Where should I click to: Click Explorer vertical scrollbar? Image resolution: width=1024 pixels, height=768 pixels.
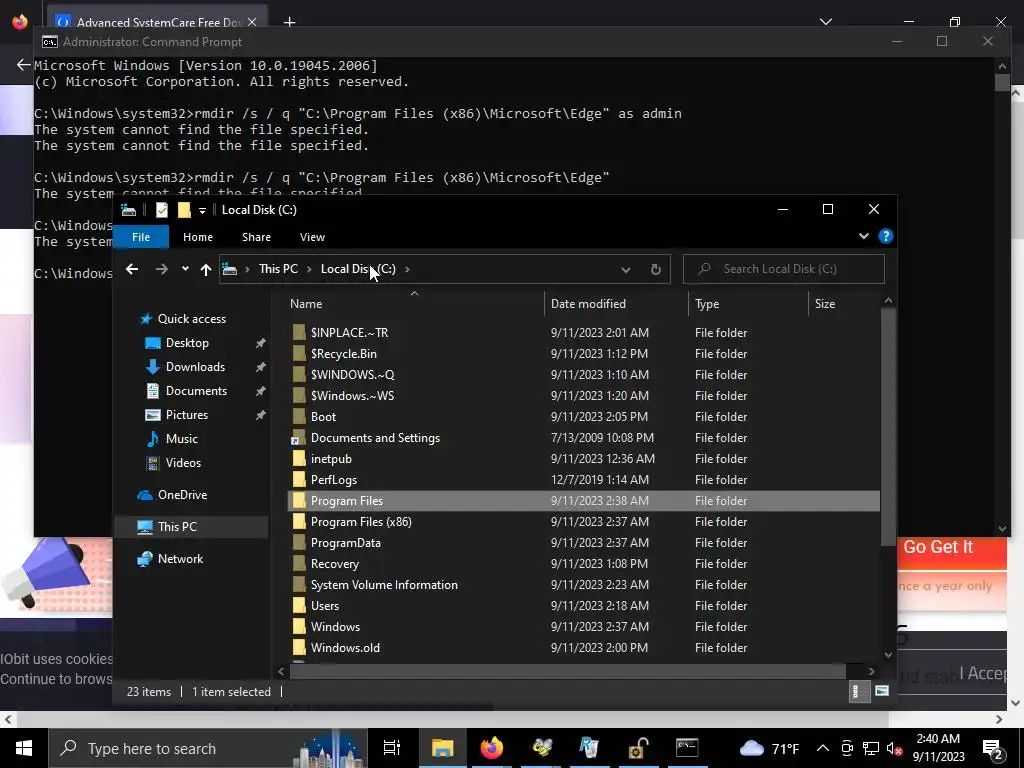(x=888, y=426)
